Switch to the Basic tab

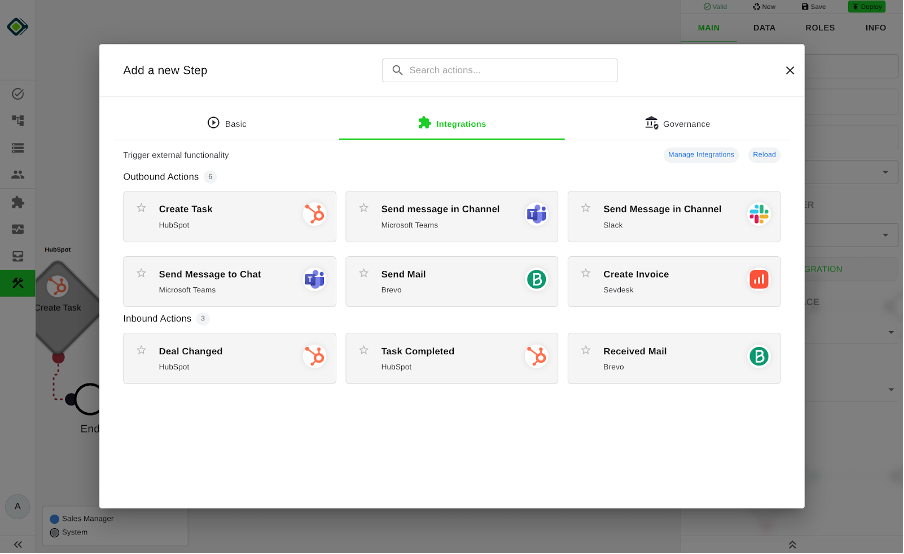pyautogui.click(x=226, y=124)
